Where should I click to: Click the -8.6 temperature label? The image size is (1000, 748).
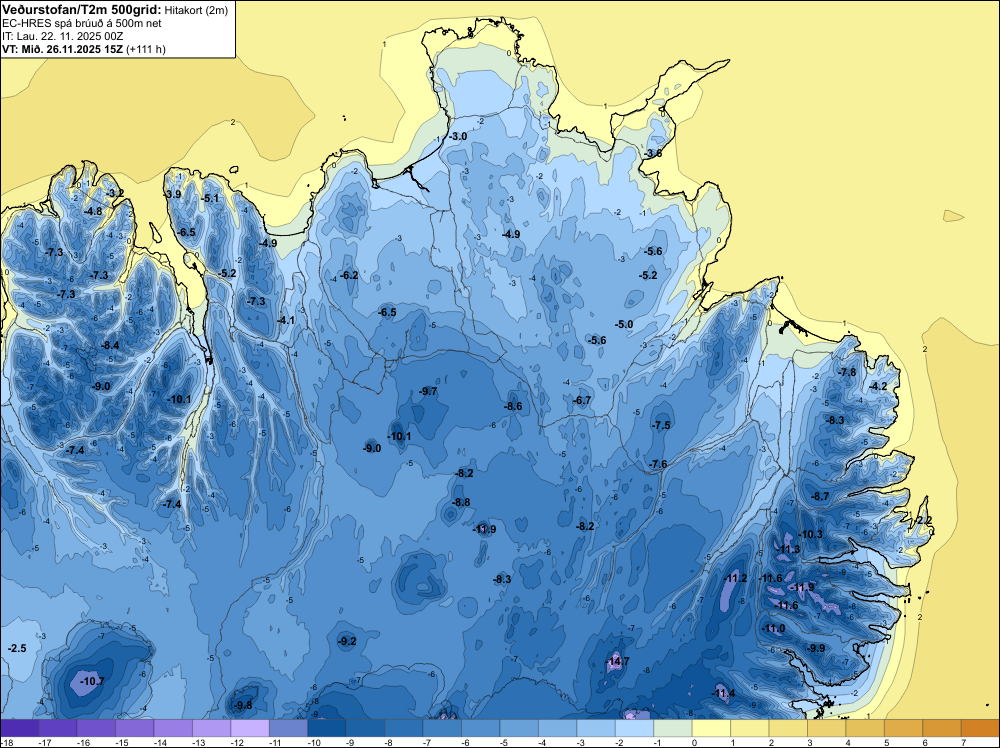pos(513,406)
